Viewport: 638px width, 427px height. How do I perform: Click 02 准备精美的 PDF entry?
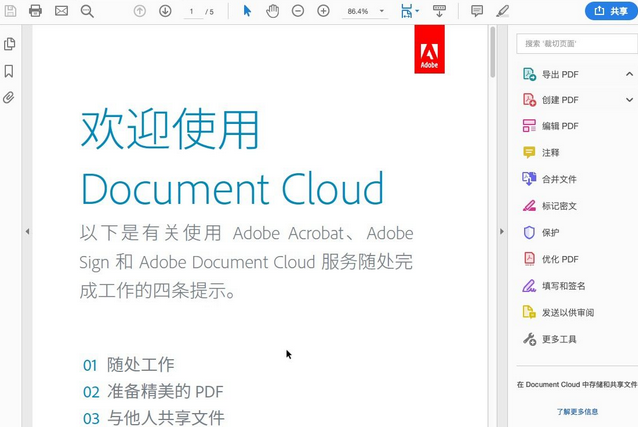(153, 392)
